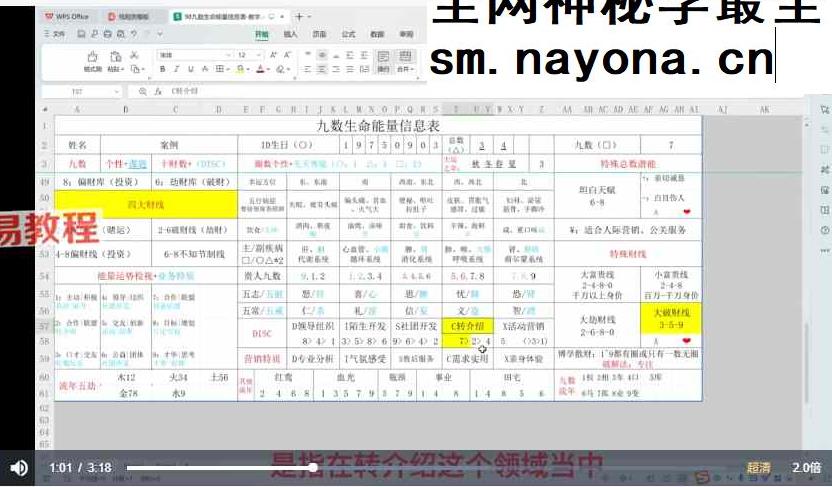This screenshot has width=832, height=487.
Task: Save the document from quick access
Action: (80, 34)
